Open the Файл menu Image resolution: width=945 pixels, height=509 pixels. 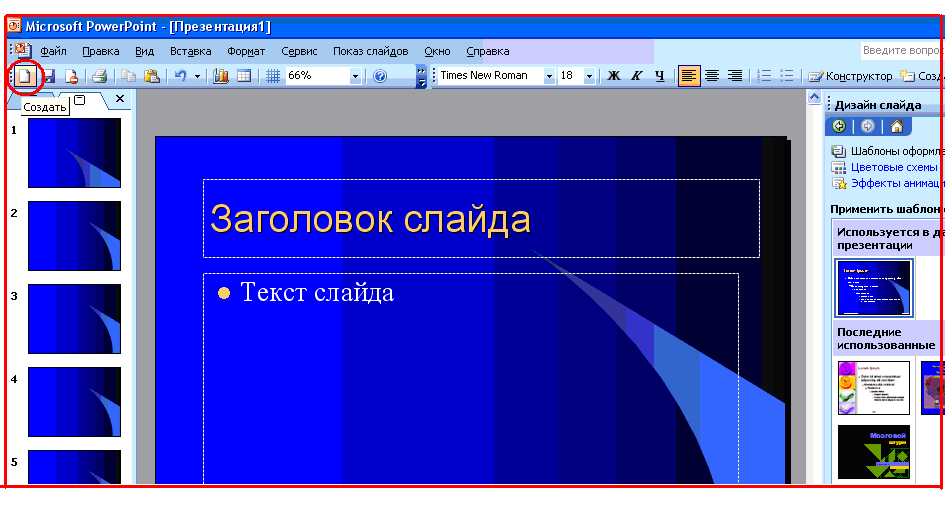[x=53, y=51]
